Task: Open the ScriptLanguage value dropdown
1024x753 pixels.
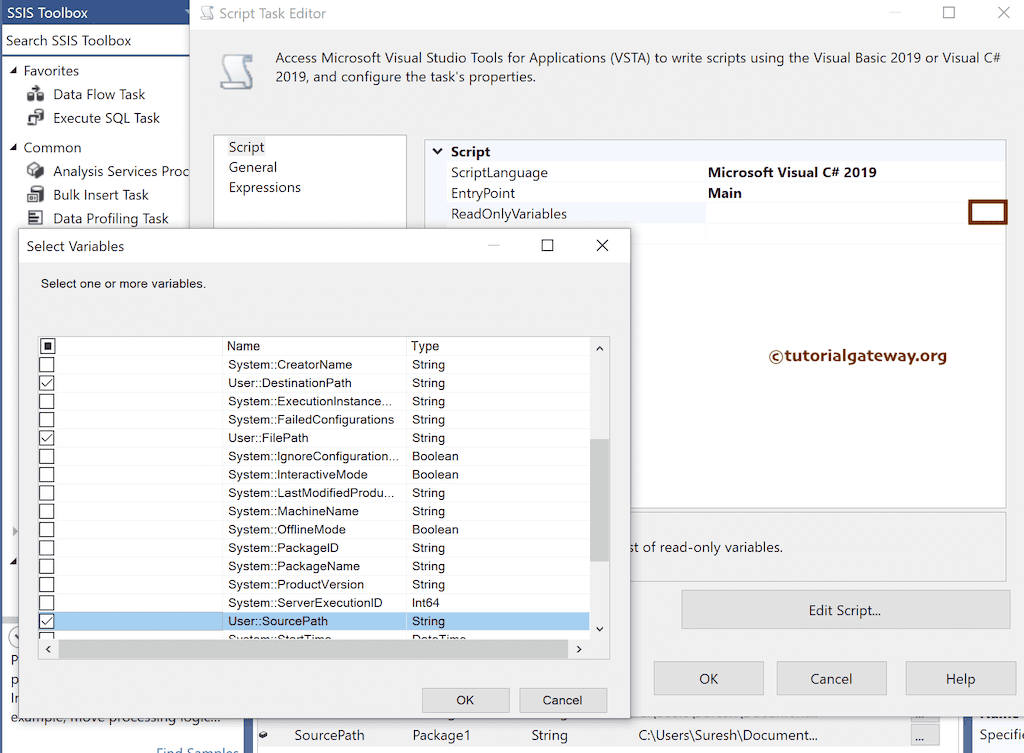Action: pos(855,172)
